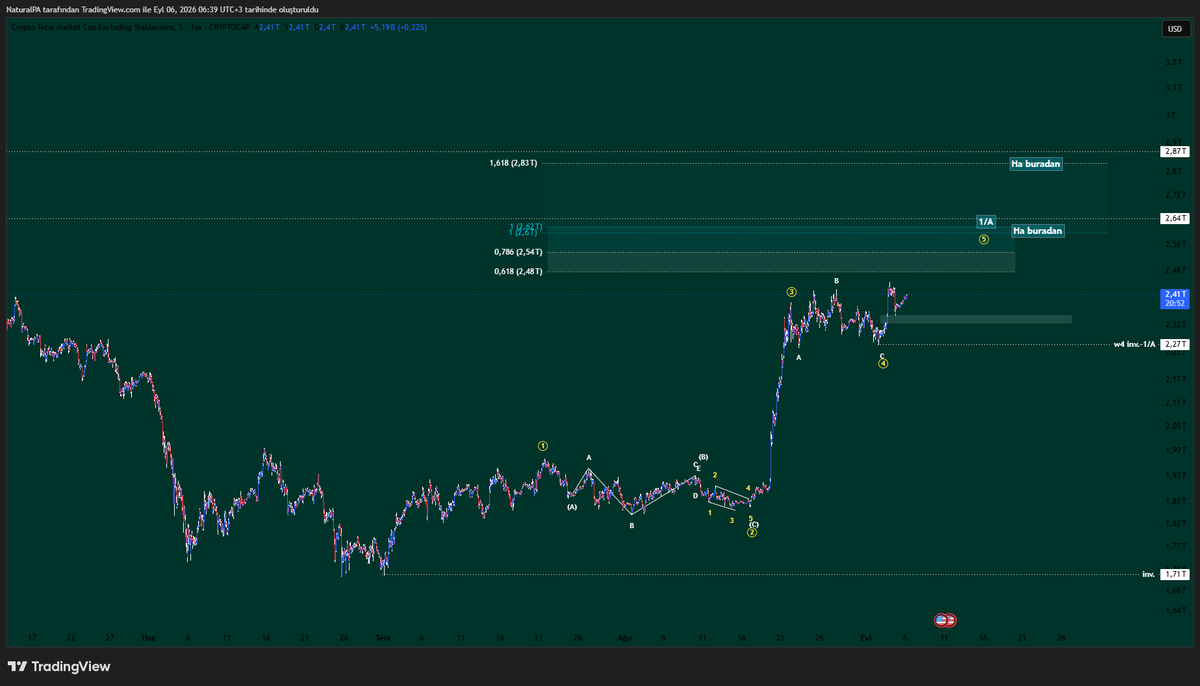Click the Haz month on the time axis

pos(149,637)
